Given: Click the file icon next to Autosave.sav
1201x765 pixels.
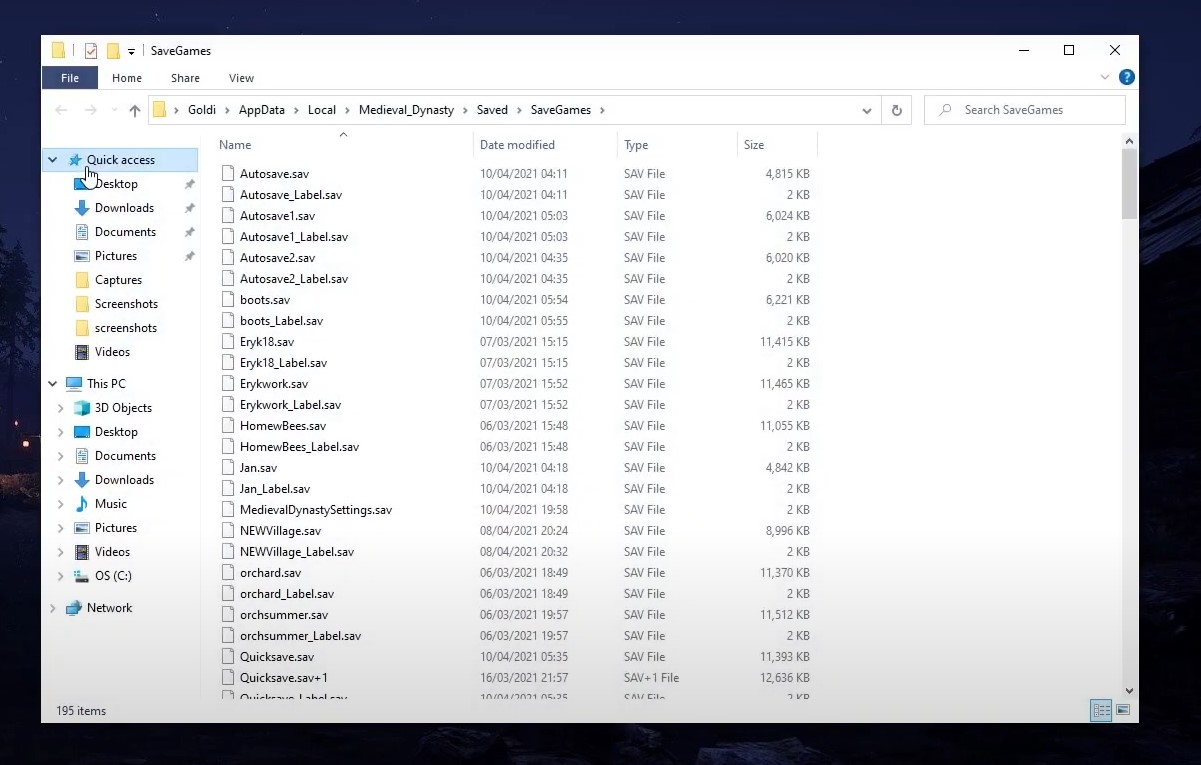Looking at the screenshot, I should pyautogui.click(x=228, y=173).
